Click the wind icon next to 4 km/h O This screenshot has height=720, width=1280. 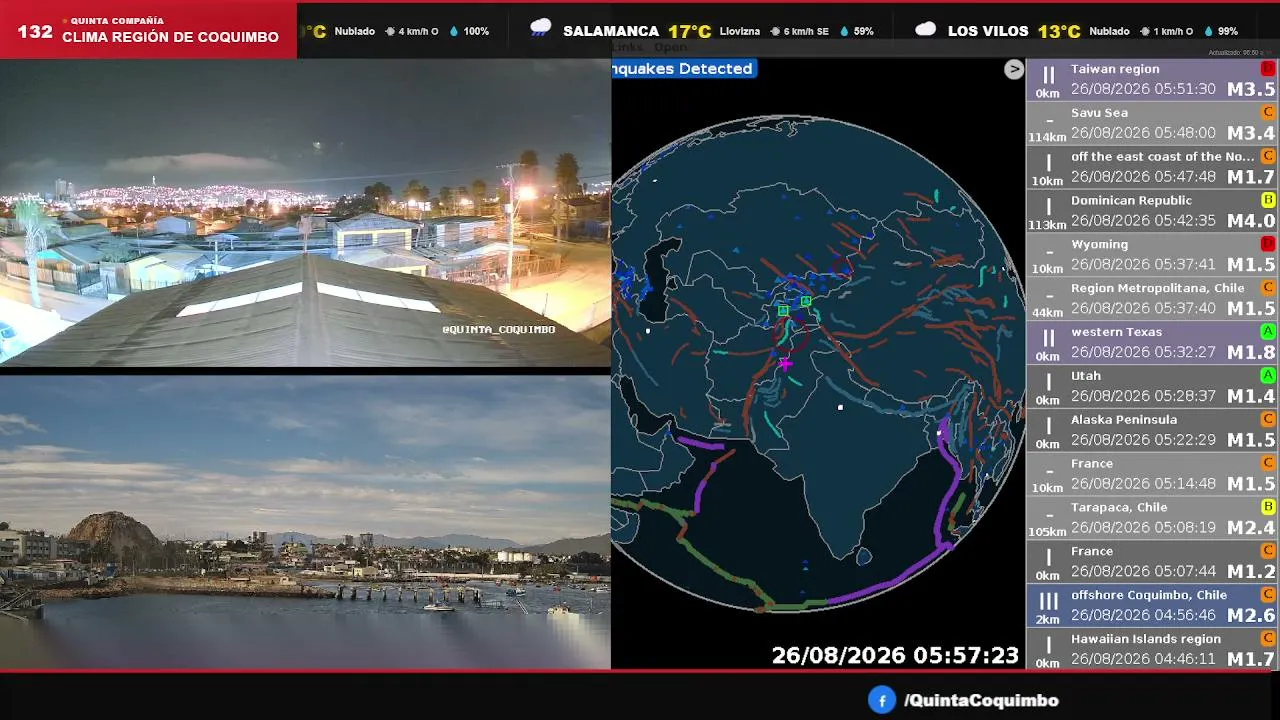390,31
